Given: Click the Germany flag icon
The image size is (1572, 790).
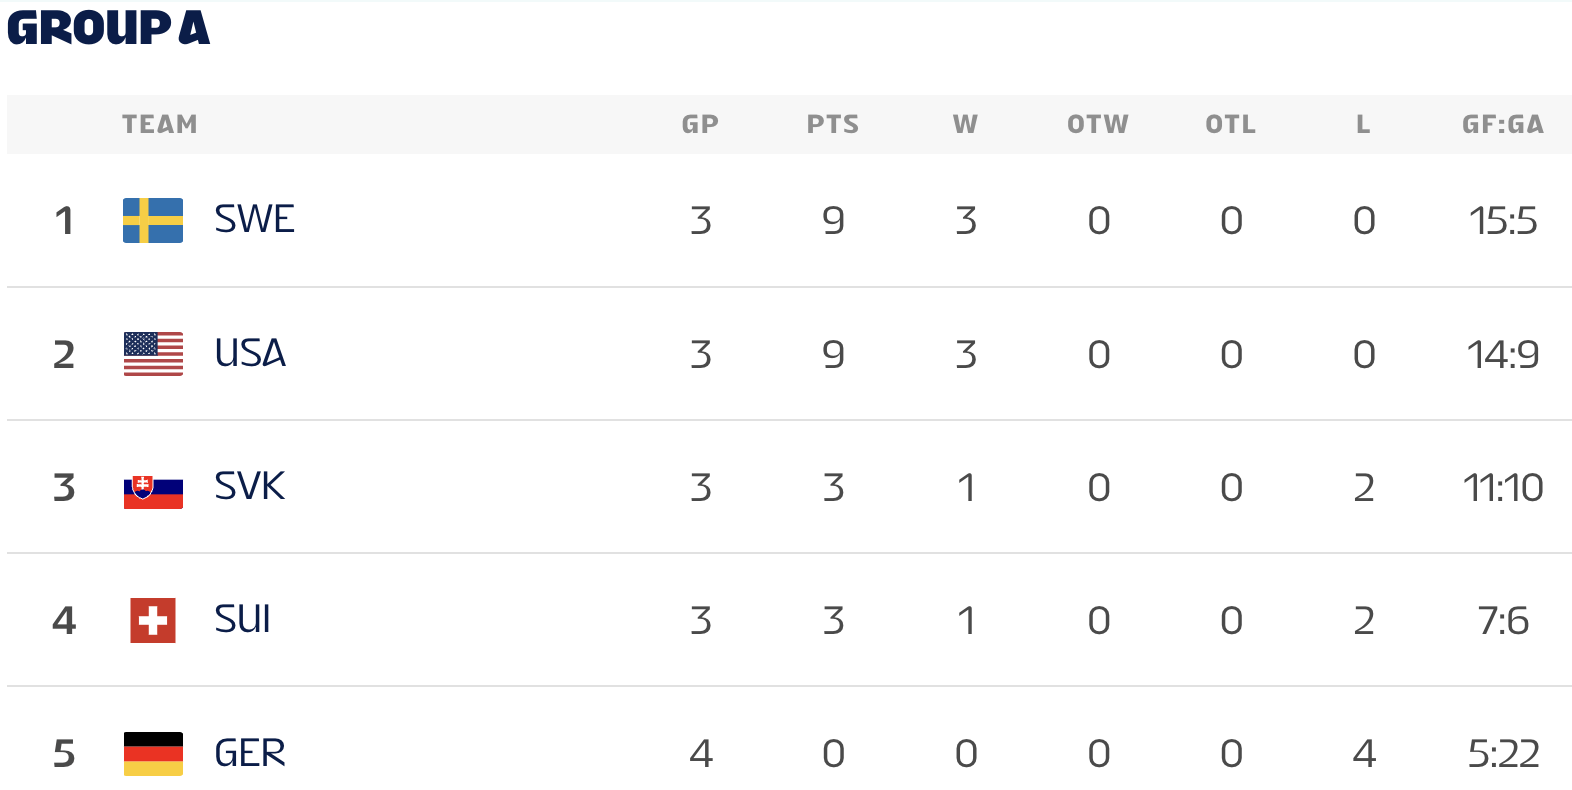Looking at the screenshot, I should pos(153,753).
